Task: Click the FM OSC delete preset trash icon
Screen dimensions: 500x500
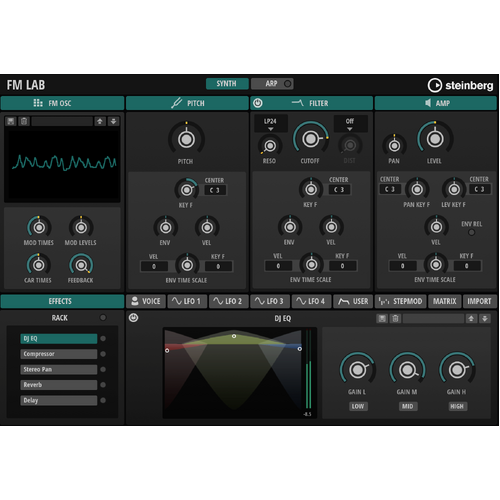Action: pos(24,121)
